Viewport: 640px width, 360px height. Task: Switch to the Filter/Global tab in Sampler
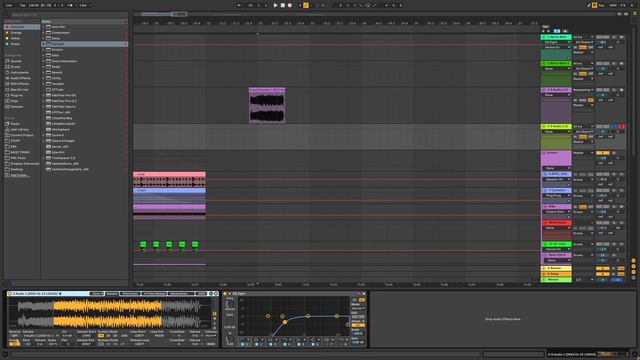[x=155, y=293]
